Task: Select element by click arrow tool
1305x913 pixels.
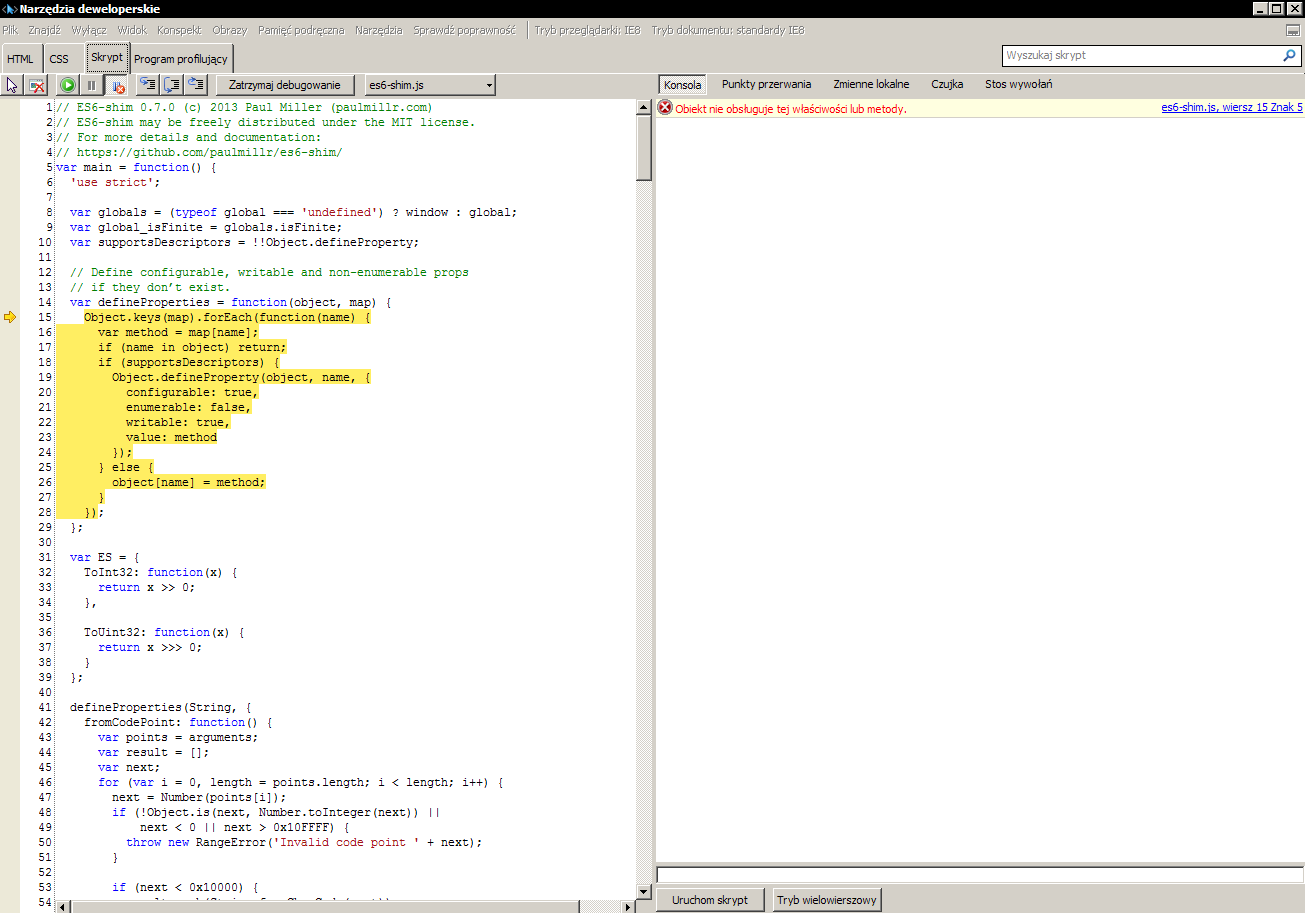Action: pyautogui.click(x=12, y=86)
